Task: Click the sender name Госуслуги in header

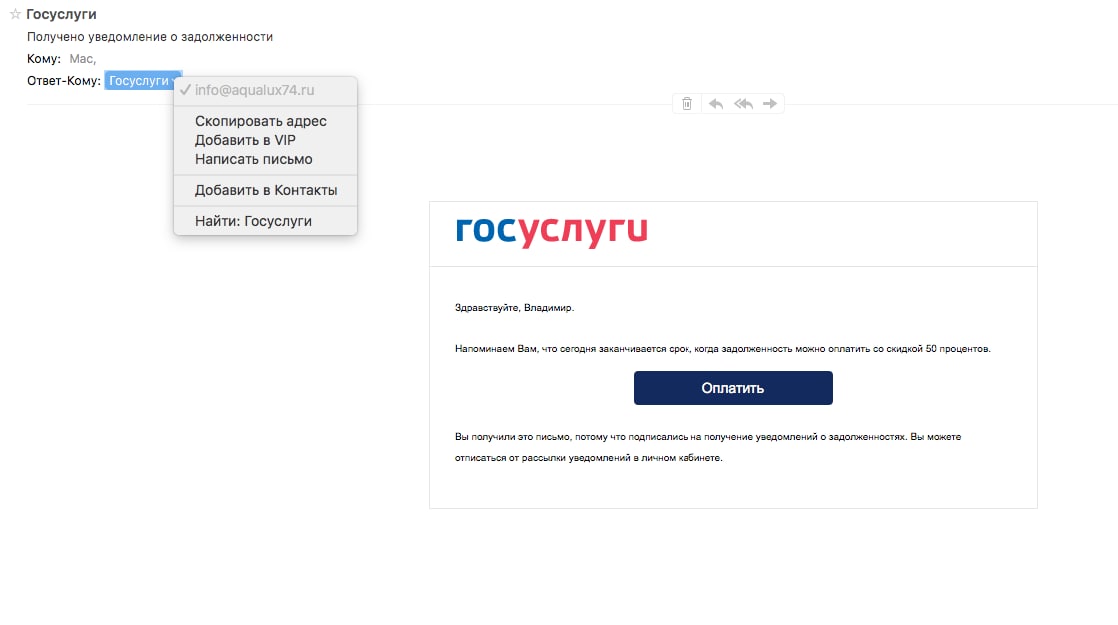Action: click(61, 14)
